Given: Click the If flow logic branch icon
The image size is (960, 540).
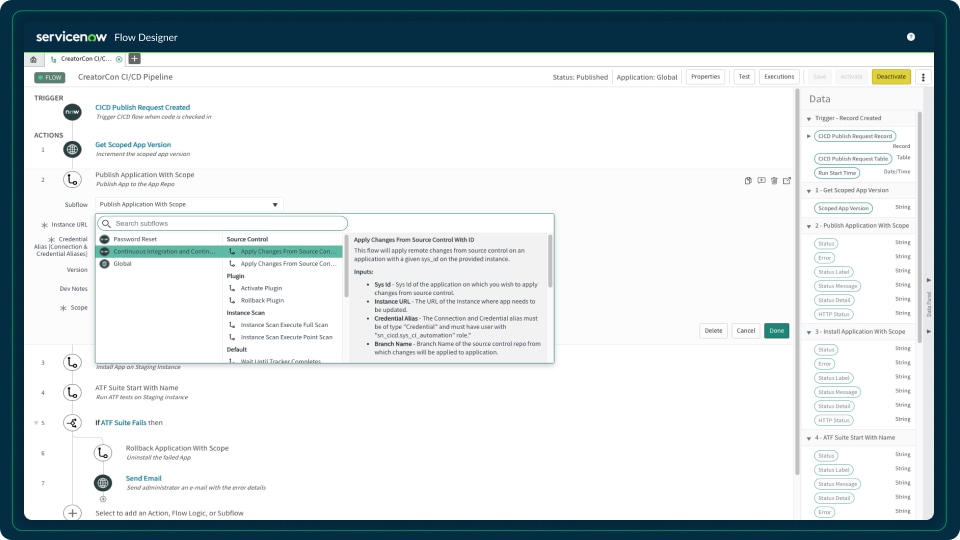Looking at the screenshot, I should pyautogui.click(x=72, y=422).
